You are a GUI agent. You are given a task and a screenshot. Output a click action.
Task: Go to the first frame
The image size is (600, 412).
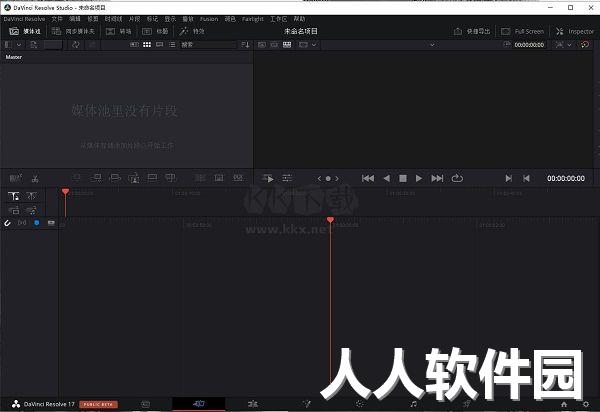pos(368,178)
